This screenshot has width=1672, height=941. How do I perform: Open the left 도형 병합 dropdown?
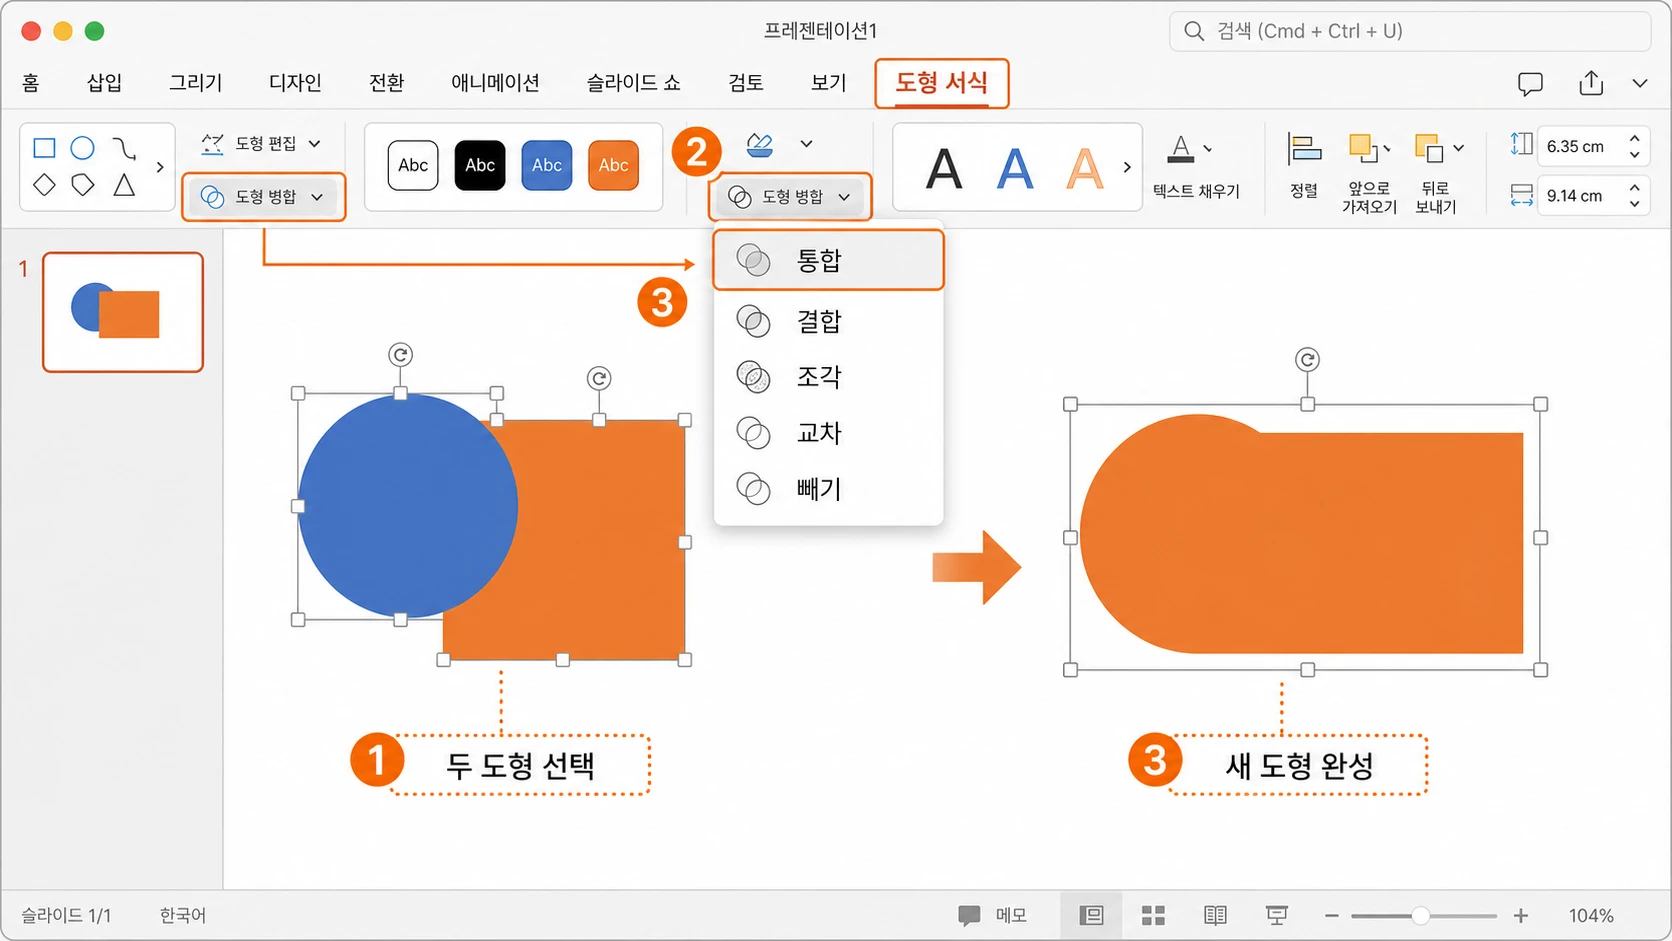point(264,197)
